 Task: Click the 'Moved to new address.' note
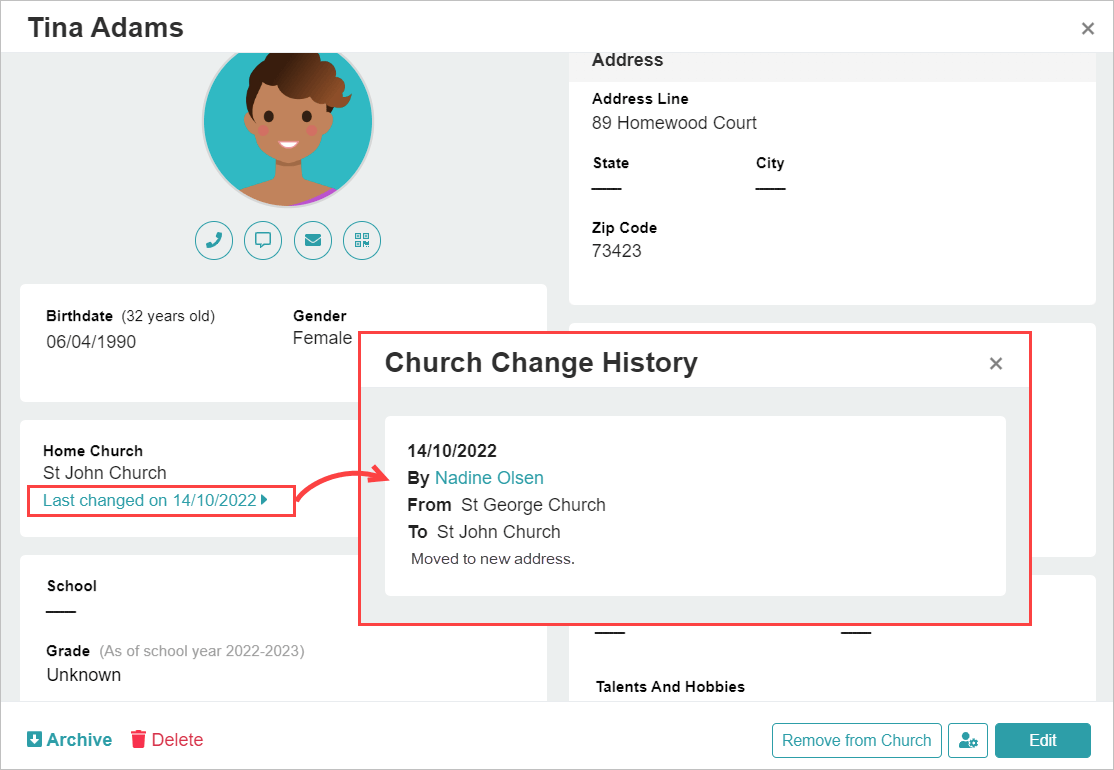click(x=493, y=559)
